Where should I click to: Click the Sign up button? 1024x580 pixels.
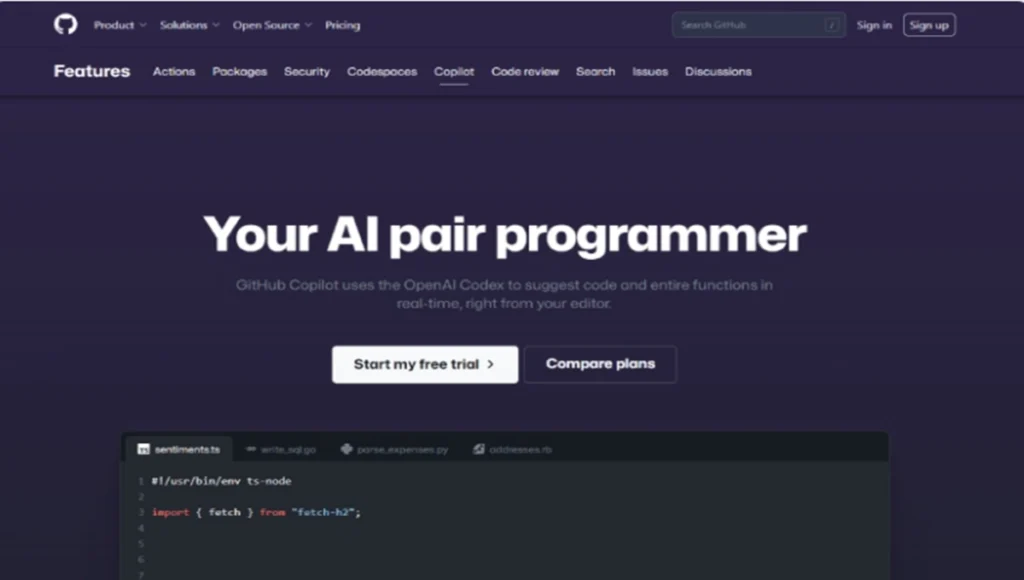pos(929,25)
